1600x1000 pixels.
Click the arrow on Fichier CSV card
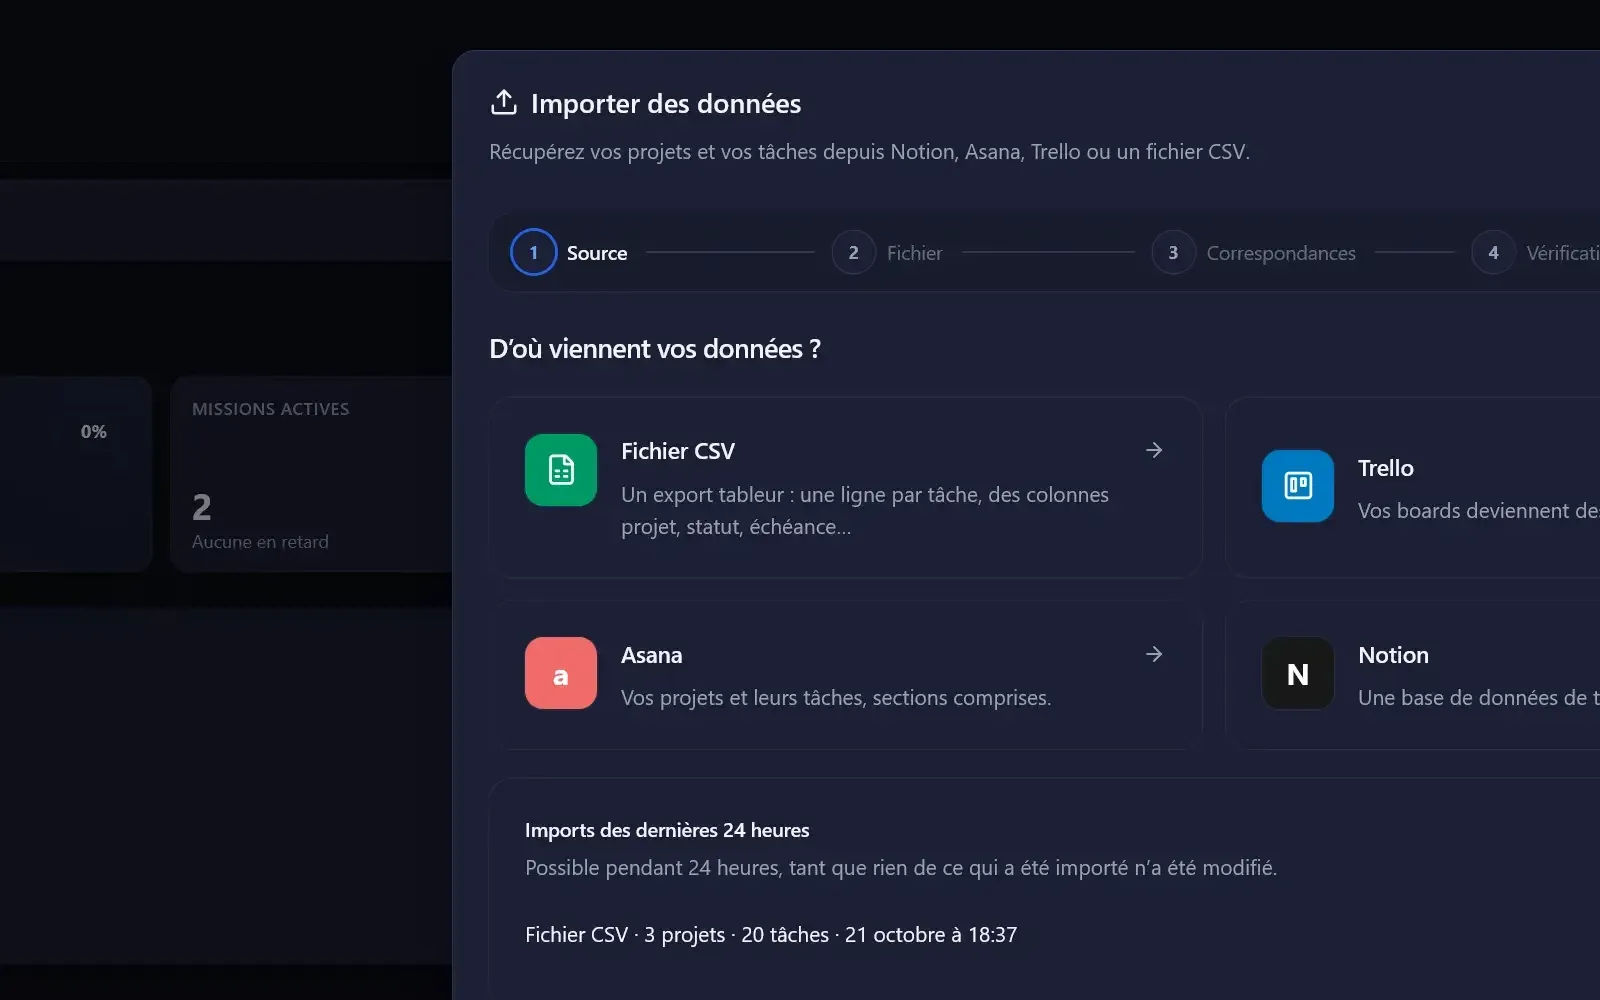coord(1154,450)
